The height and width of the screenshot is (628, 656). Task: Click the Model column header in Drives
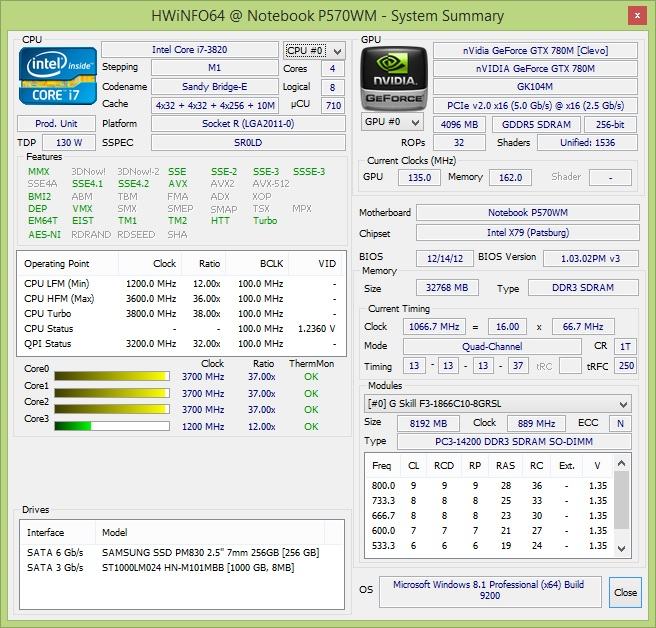[210, 533]
